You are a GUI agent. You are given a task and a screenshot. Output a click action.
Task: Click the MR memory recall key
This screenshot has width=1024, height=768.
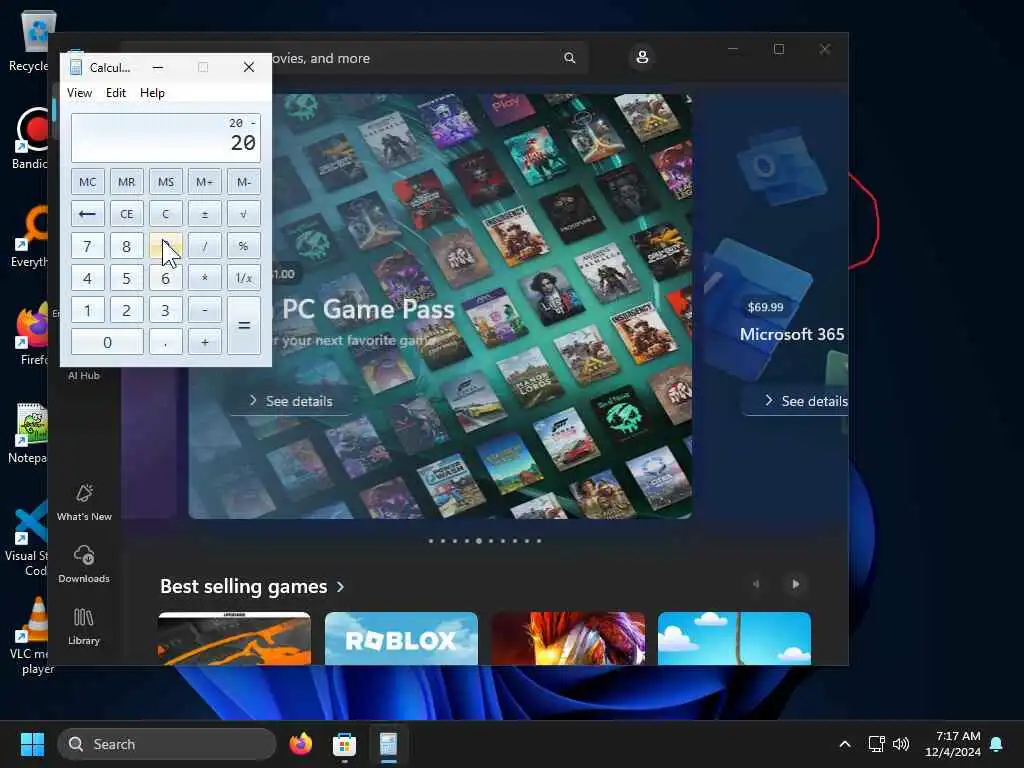coord(127,182)
